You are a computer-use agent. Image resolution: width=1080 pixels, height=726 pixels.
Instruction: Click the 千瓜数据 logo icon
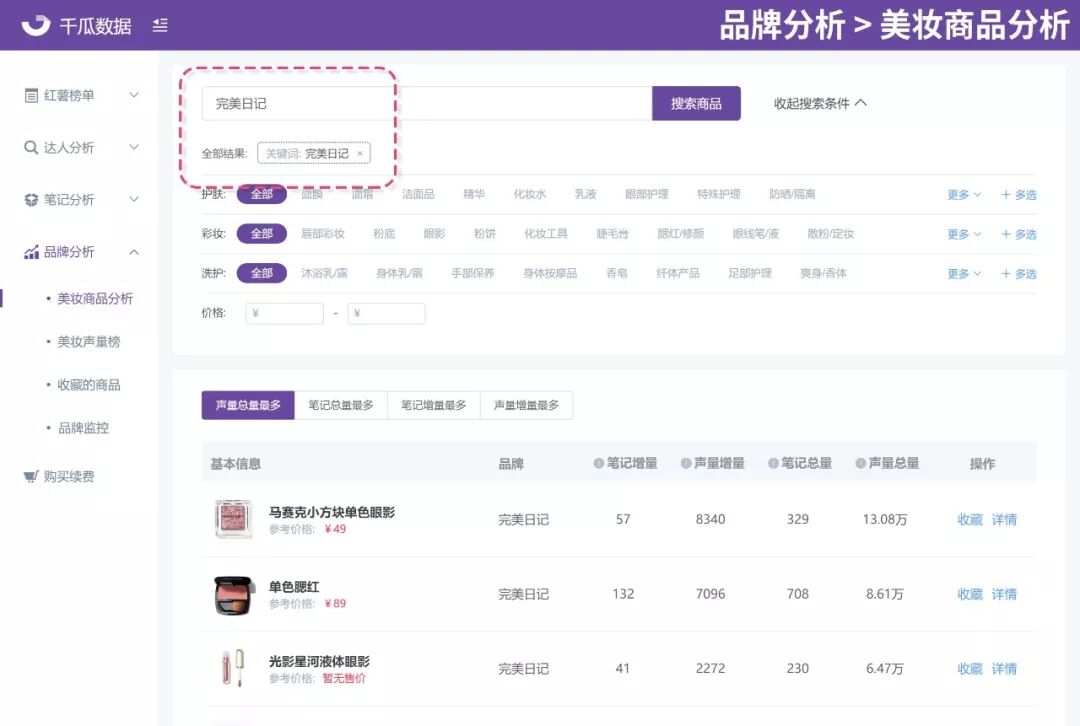point(36,25)
